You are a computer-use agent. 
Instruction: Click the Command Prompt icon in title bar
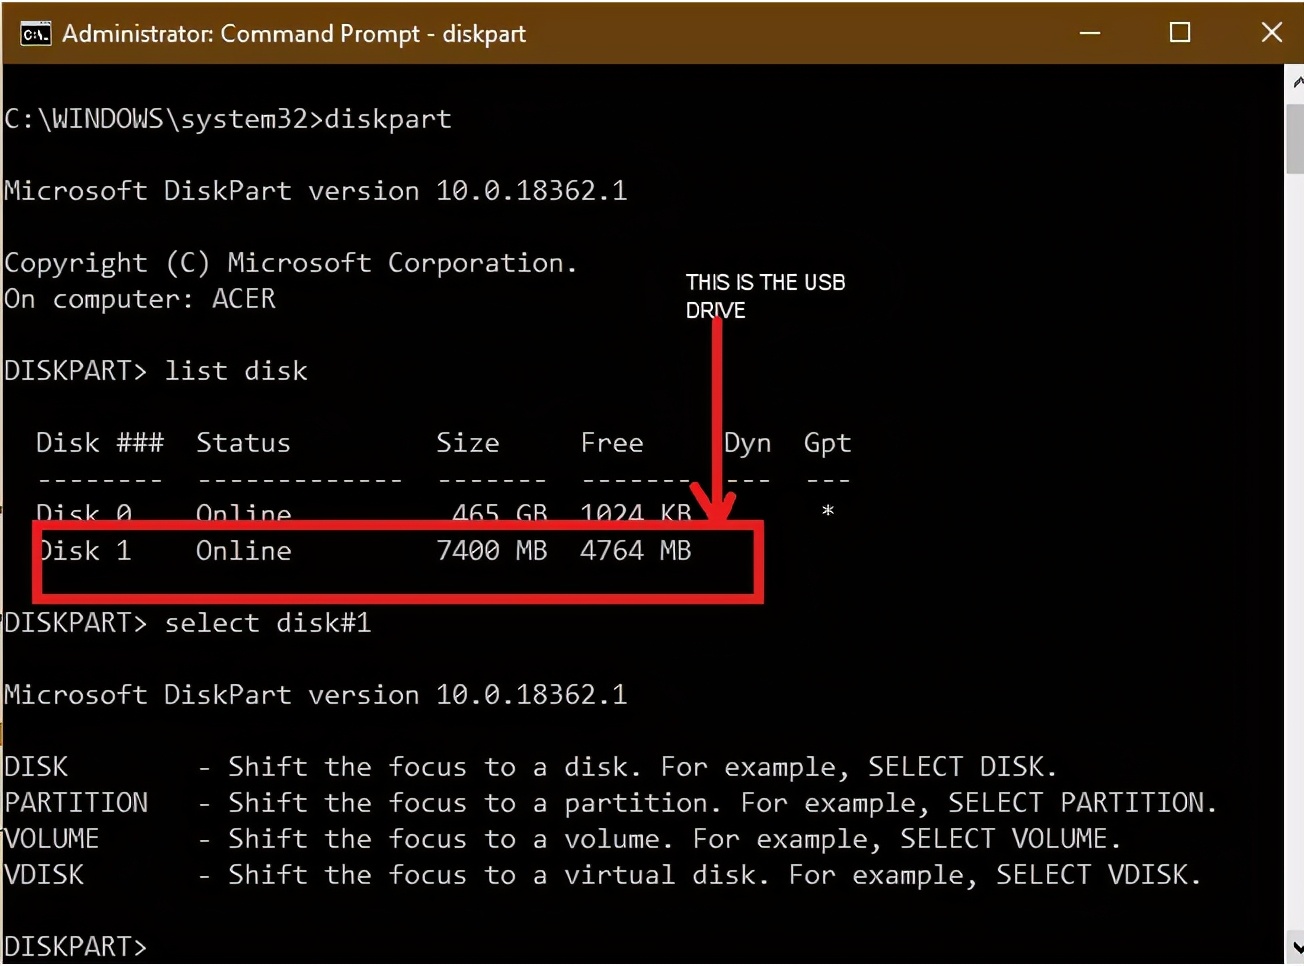35,33
